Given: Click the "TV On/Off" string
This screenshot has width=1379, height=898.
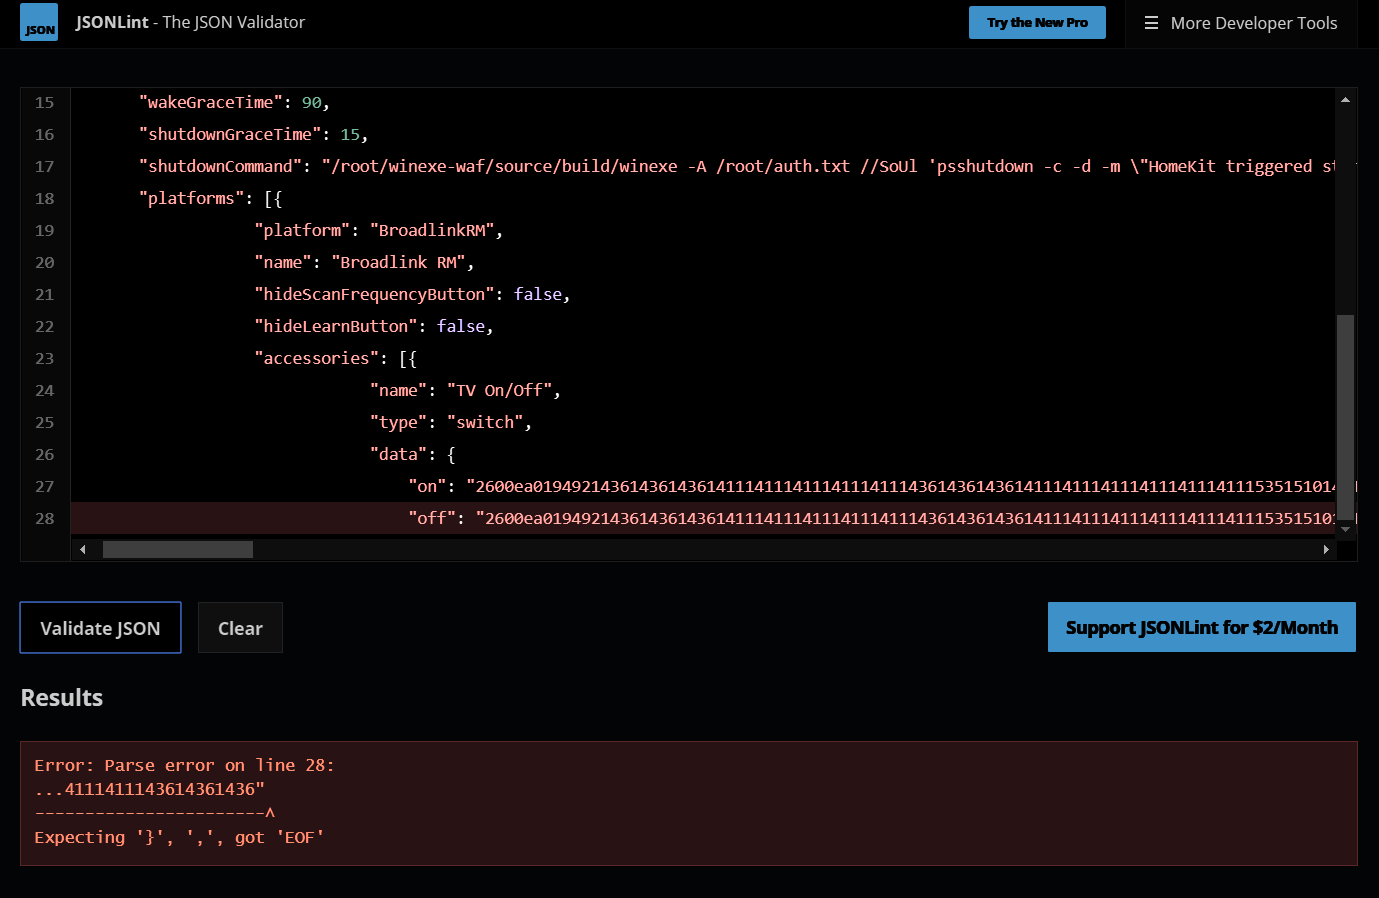Looking at the screenshot, I should pos(499,390).
